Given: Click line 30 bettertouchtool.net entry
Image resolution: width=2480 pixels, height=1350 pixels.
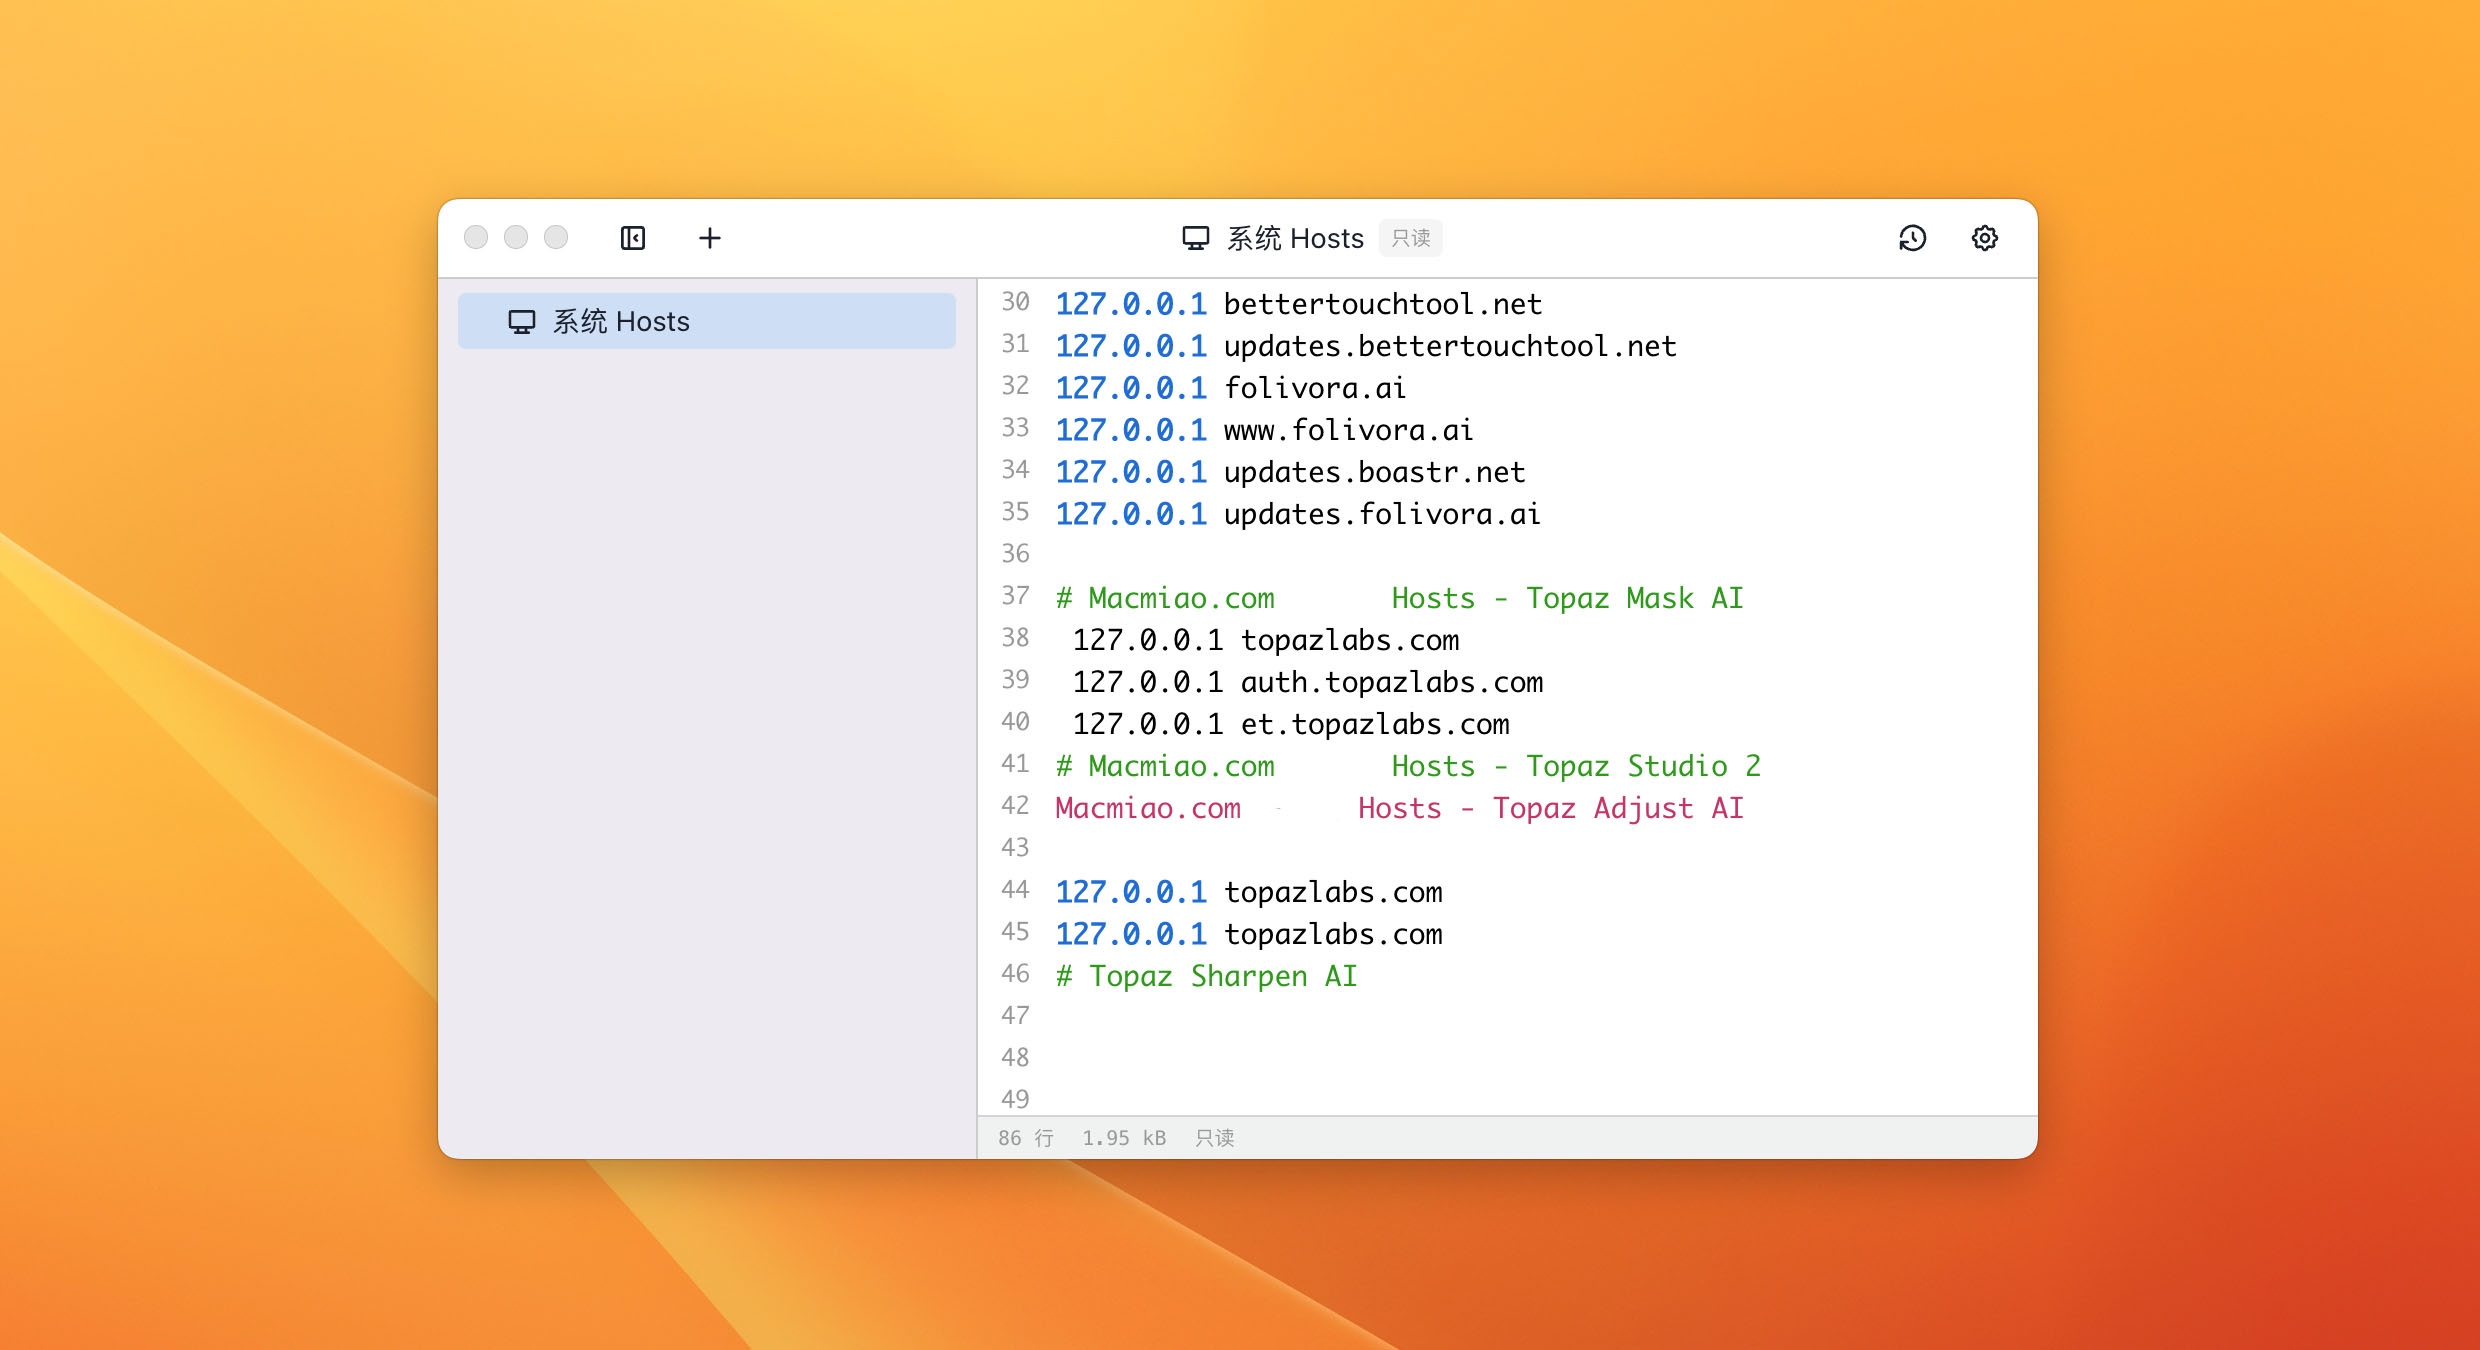Looking at the screenshot, I should 1383,304.
